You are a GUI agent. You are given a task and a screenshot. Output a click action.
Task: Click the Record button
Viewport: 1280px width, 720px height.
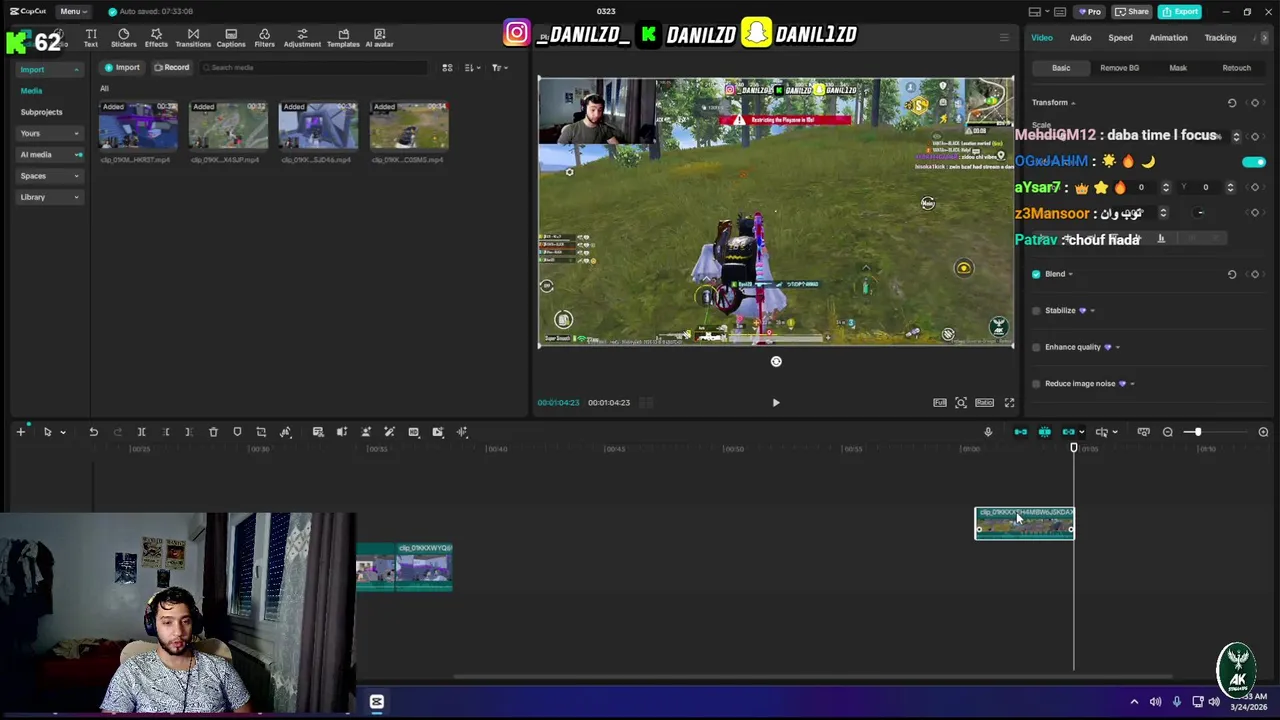171,67
